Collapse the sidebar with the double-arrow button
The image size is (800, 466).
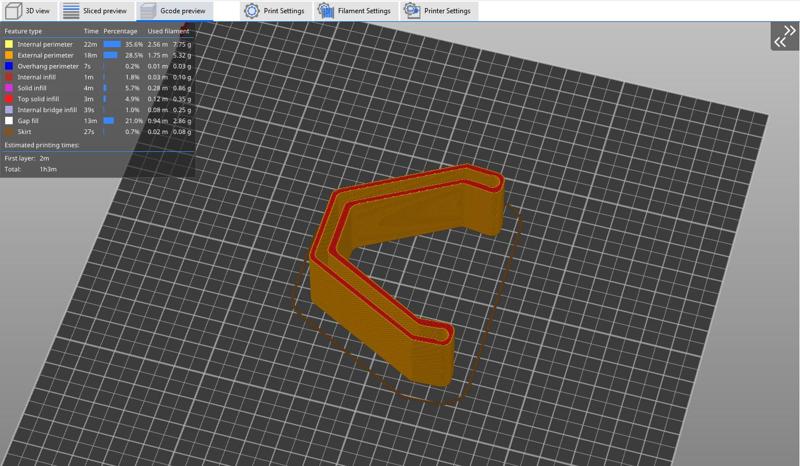[785, 36]
